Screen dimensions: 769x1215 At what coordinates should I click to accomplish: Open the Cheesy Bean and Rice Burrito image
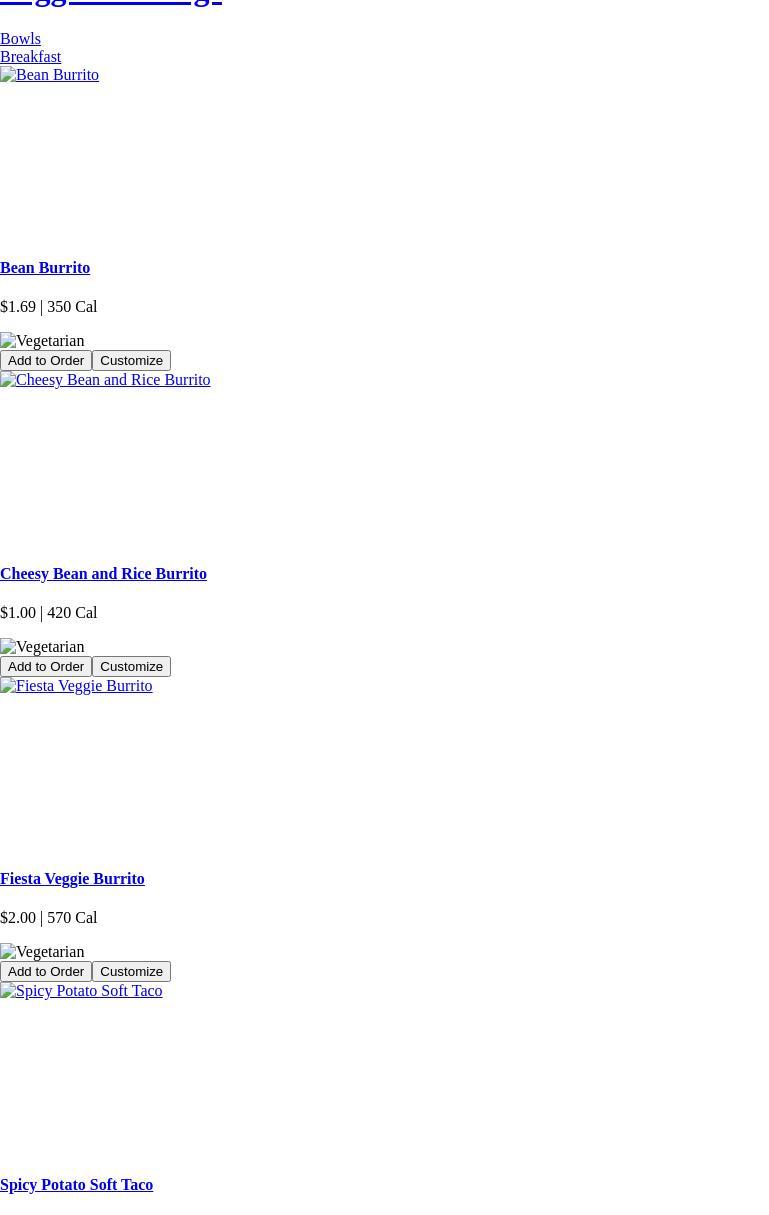(x=105, y=380)
